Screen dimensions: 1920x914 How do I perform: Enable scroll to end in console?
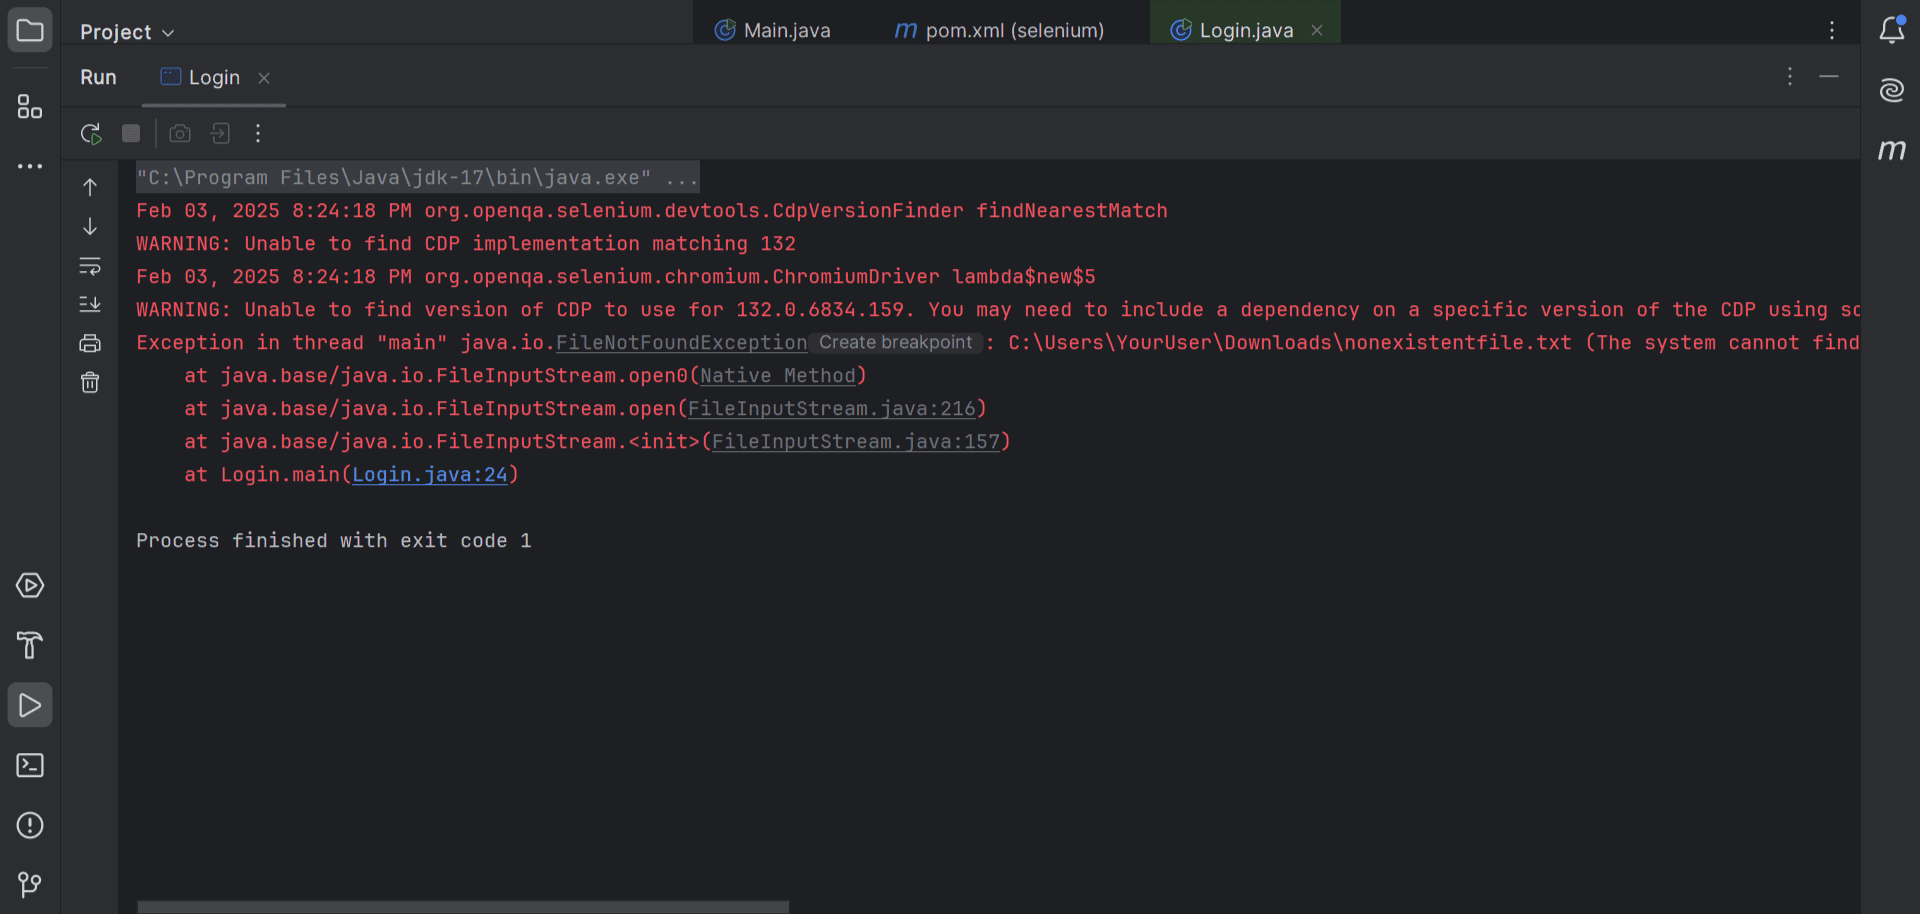90,304
